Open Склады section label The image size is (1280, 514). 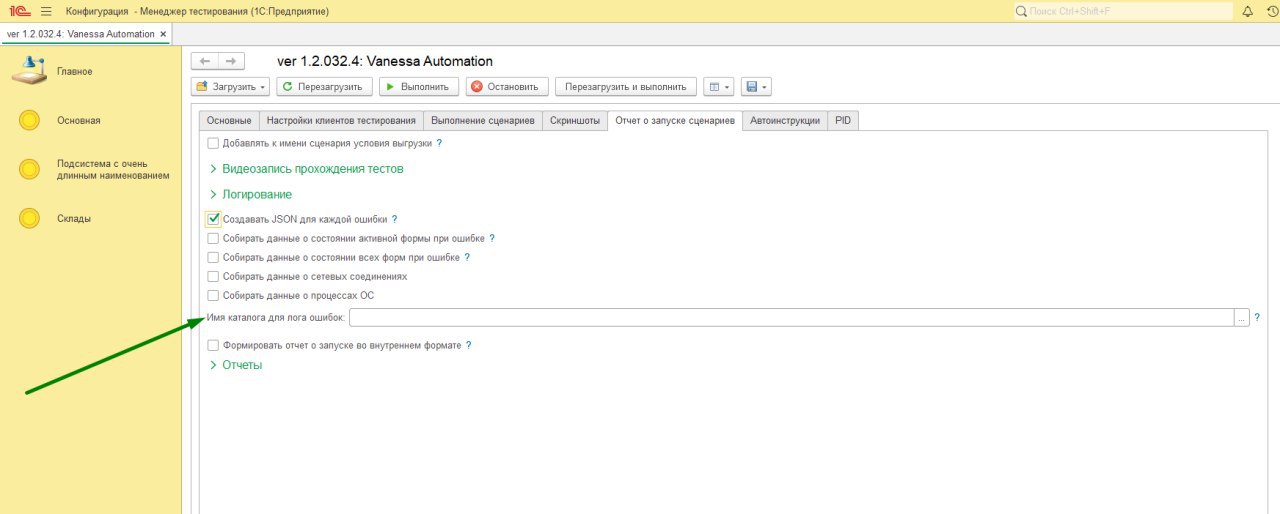pos(74,218)
